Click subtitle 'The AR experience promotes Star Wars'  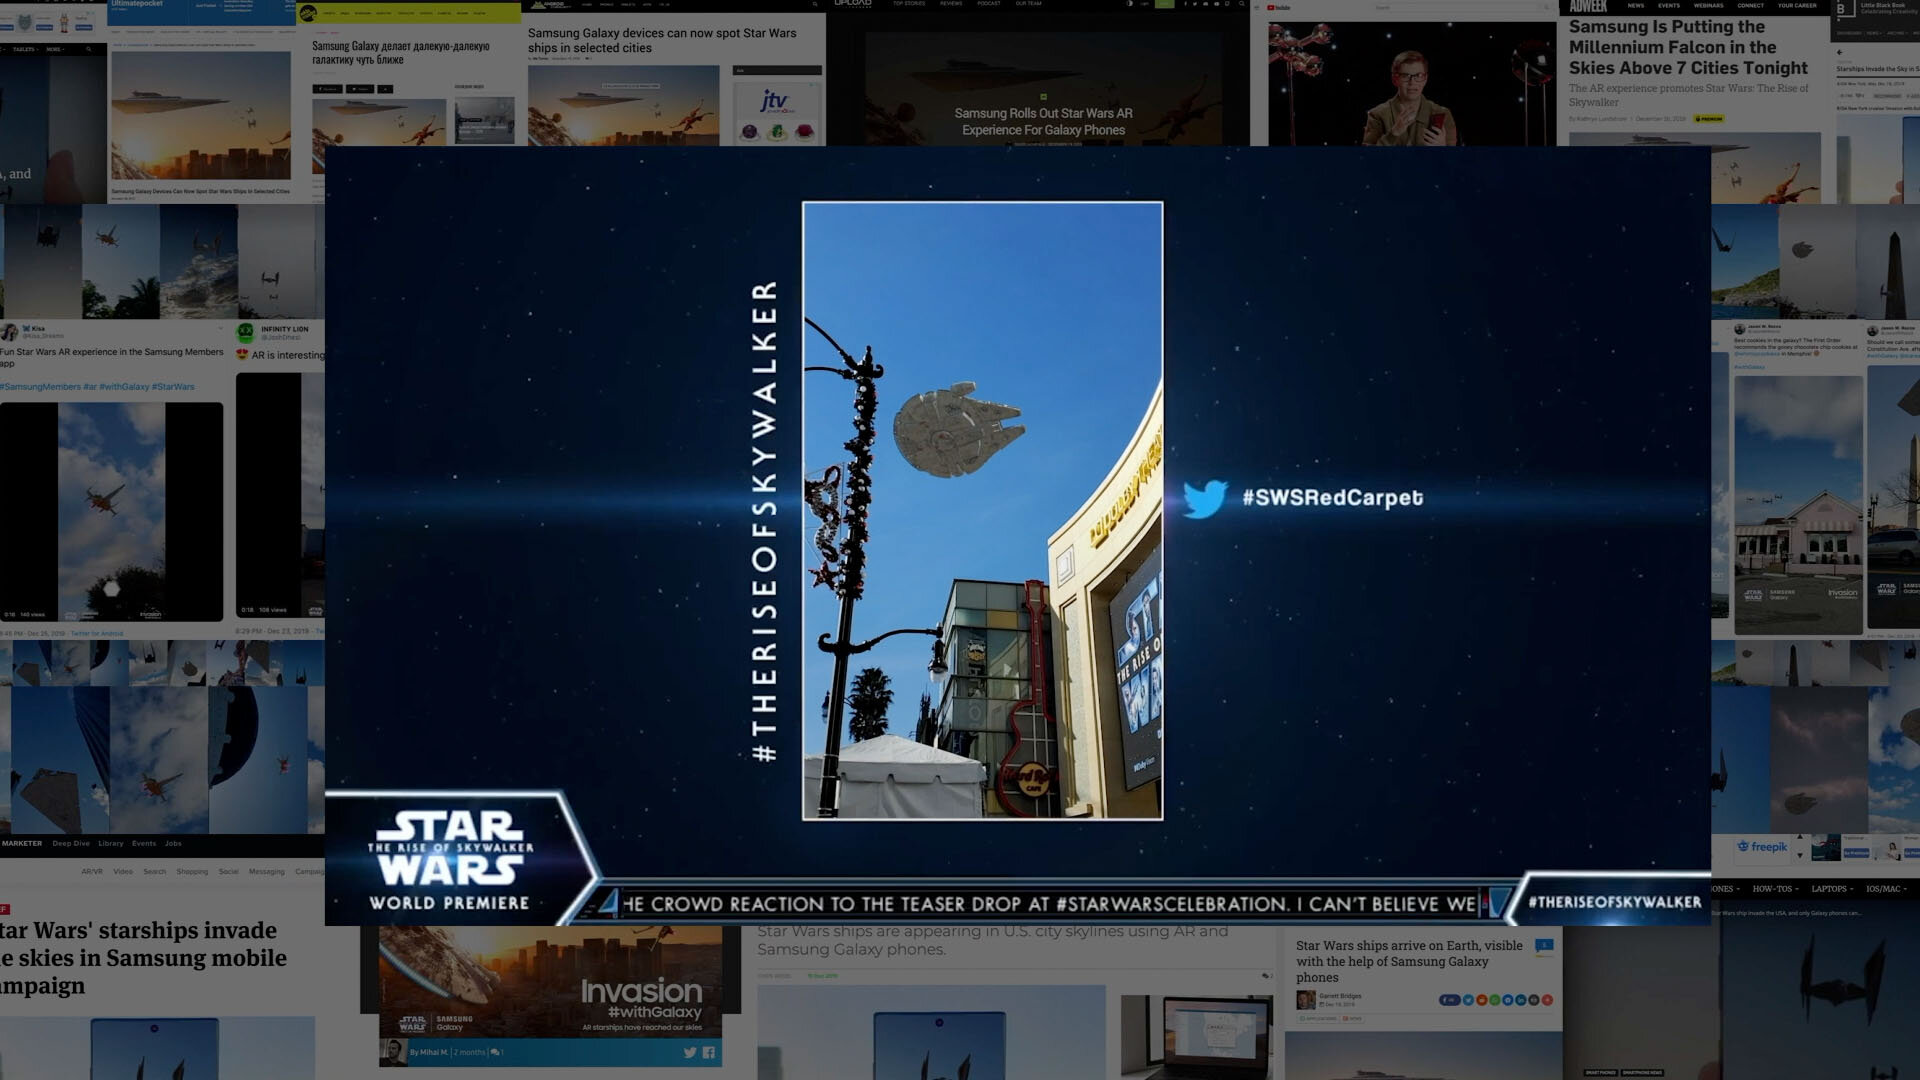[x=1688, y=95]
